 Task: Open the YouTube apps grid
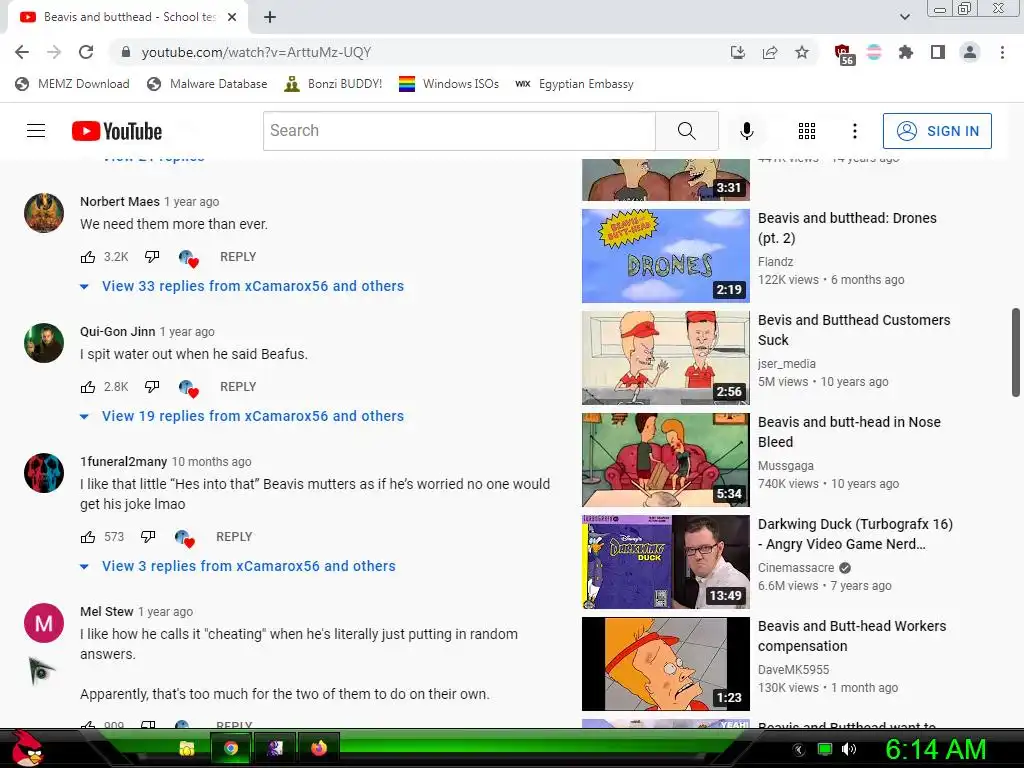[x=807, y=131]
